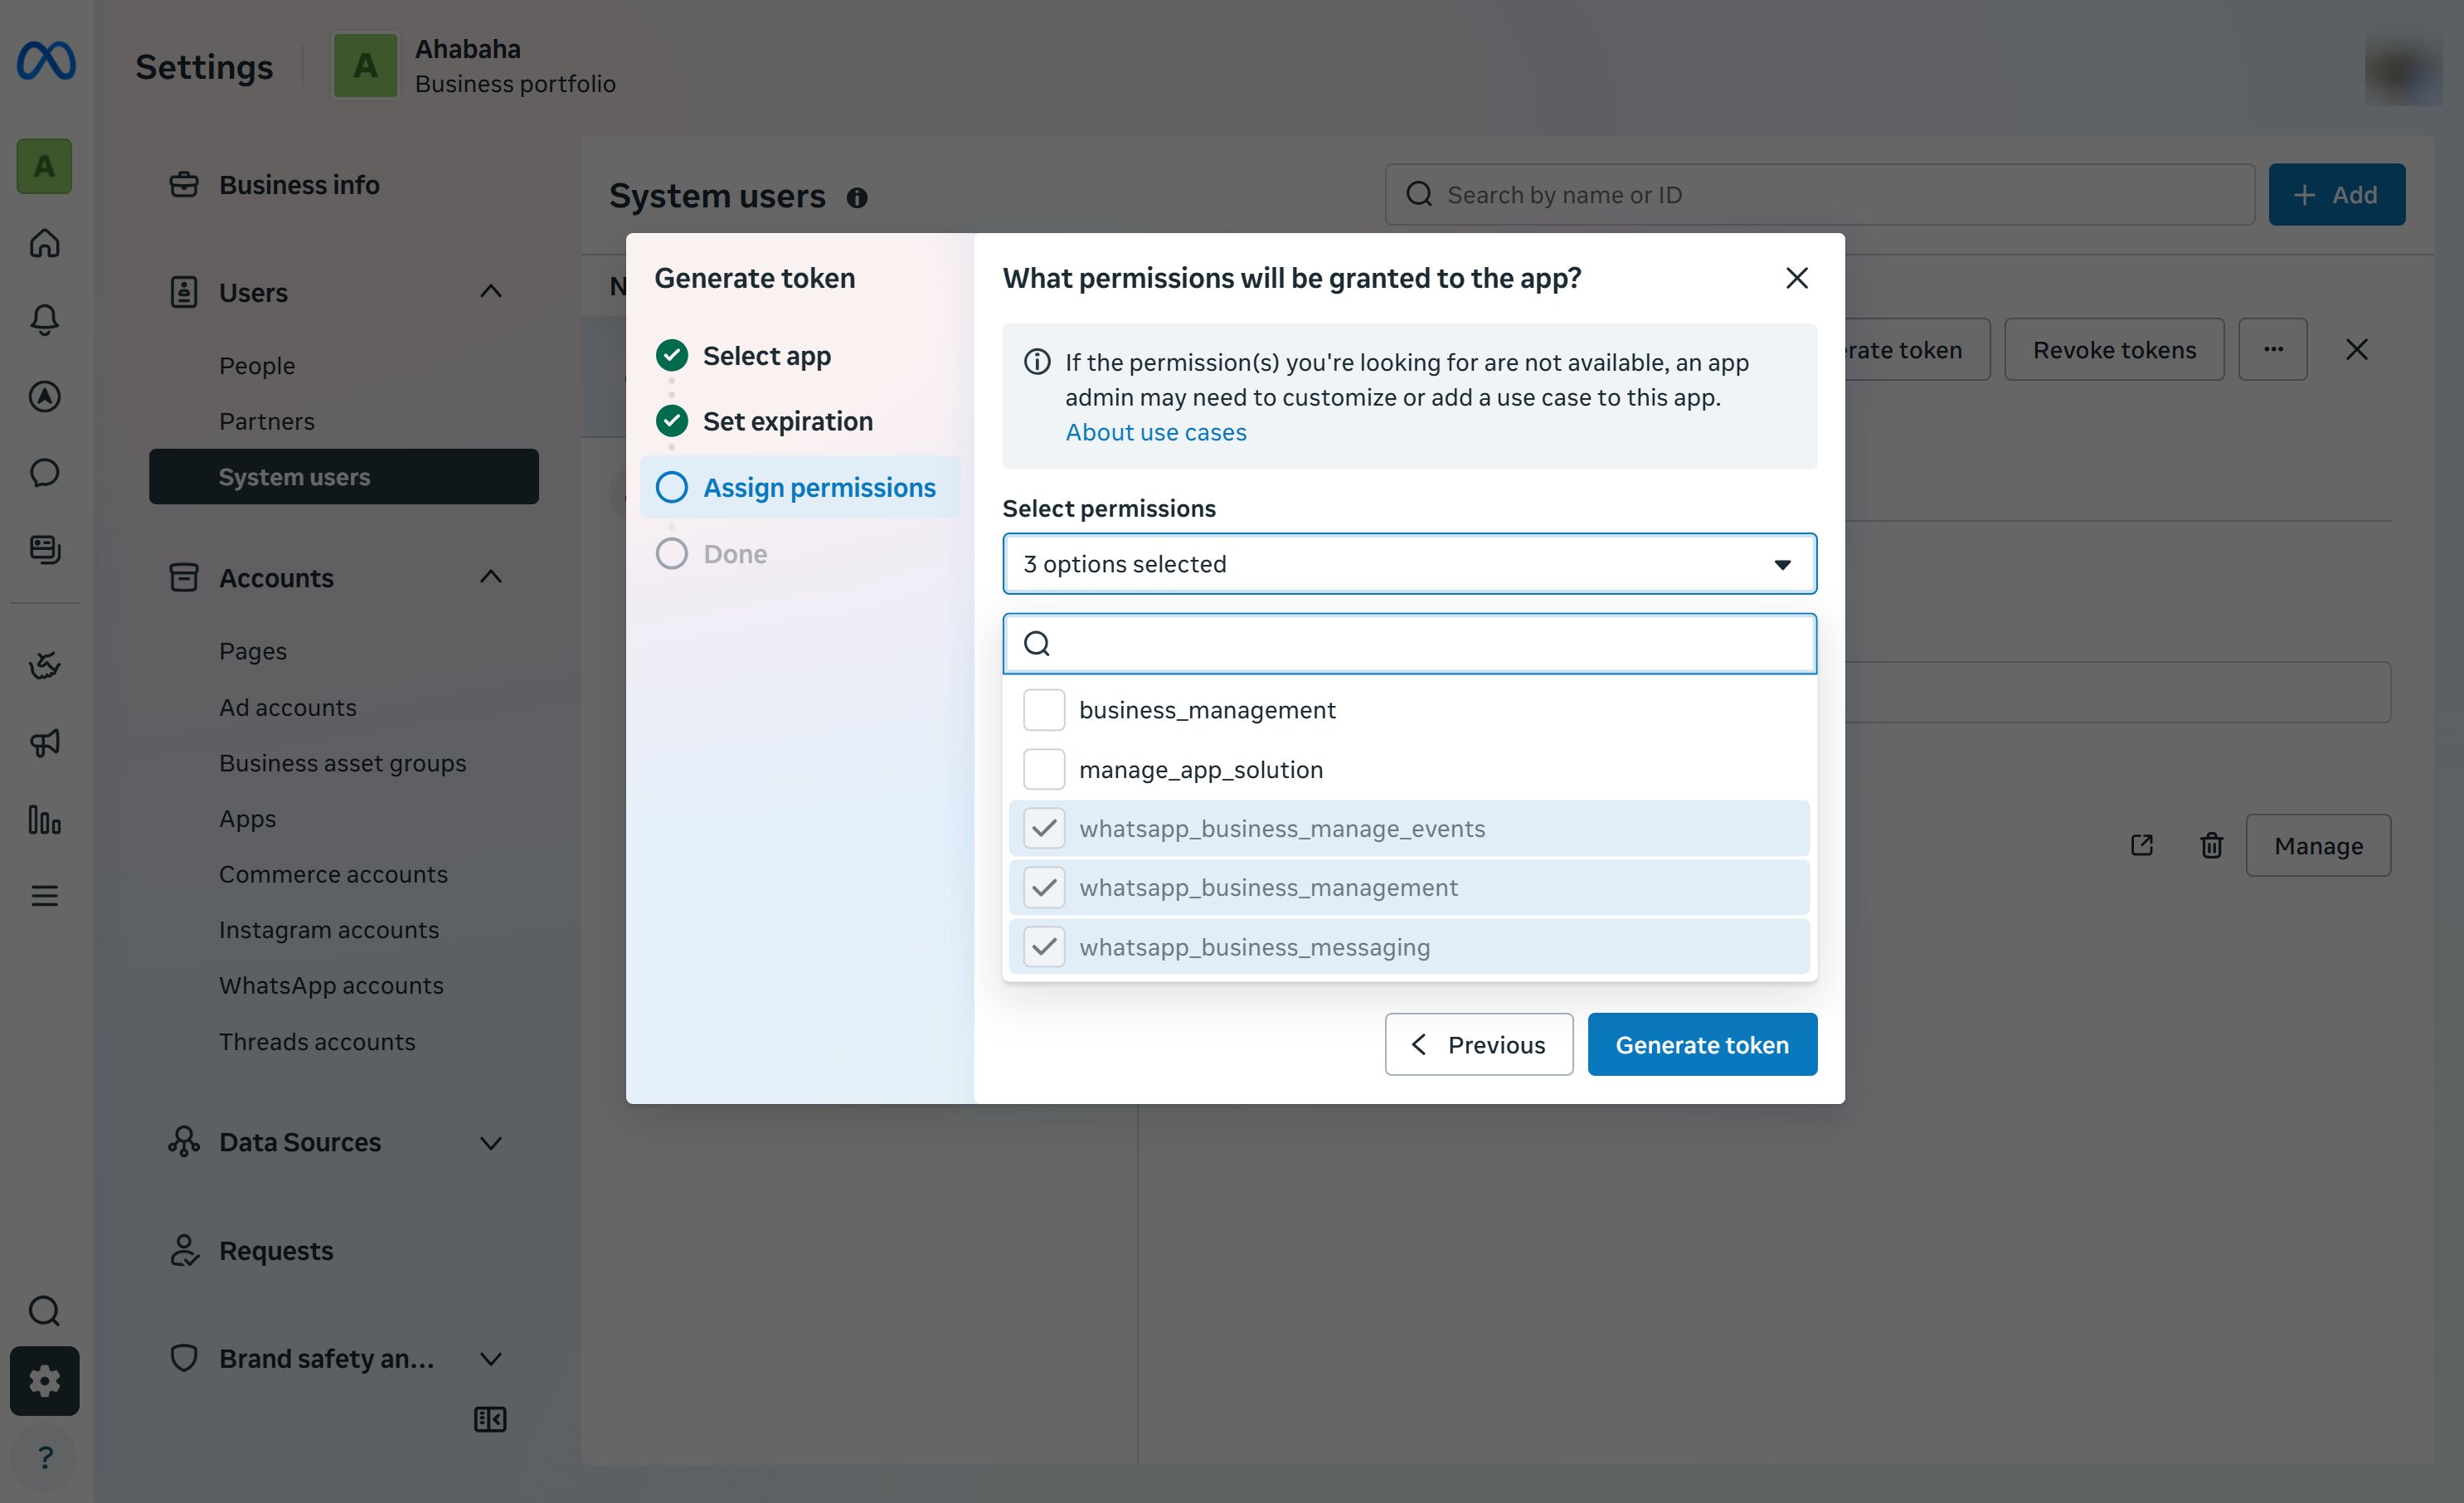
Task: Click the Generate token button
Action: point(1702,1044)
